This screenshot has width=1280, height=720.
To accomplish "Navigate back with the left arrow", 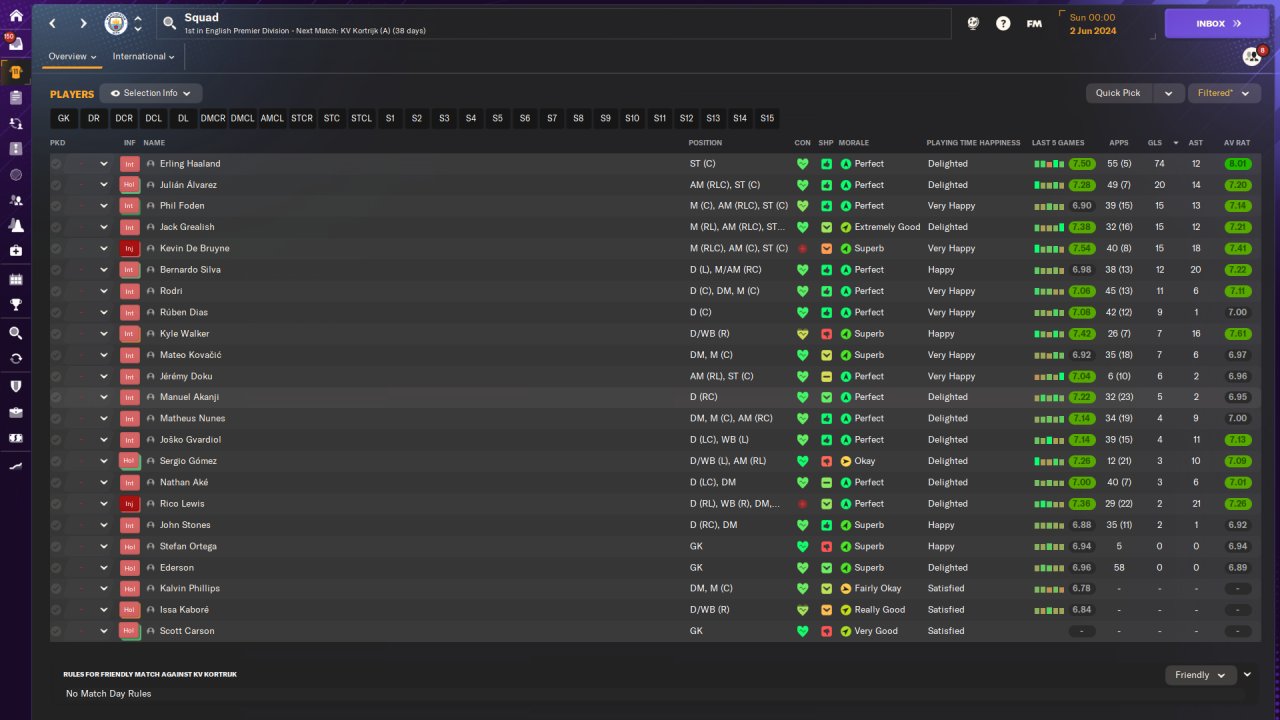I will [x=53, y=23].
